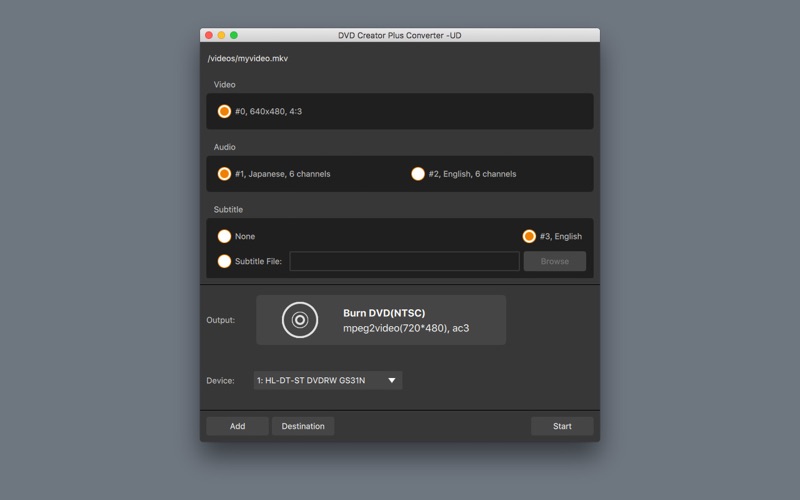Viewport: 800px width, 500px height.
Task: Click the Device: label
Action: [x=220, y=381]
